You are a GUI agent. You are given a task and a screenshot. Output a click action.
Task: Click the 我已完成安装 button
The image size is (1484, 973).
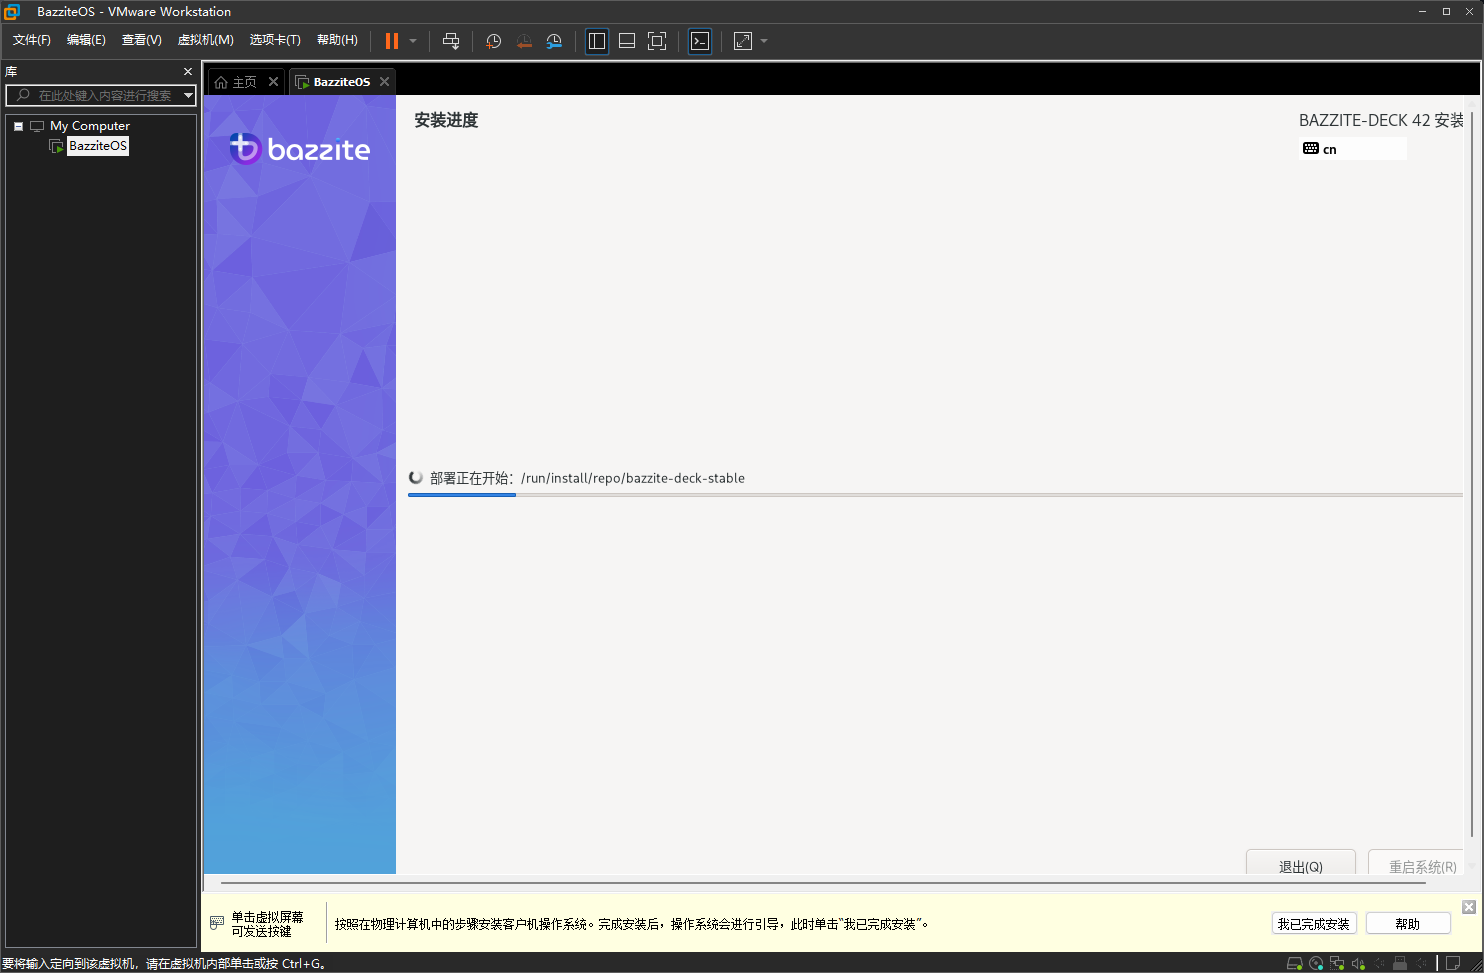point(1313,924)
